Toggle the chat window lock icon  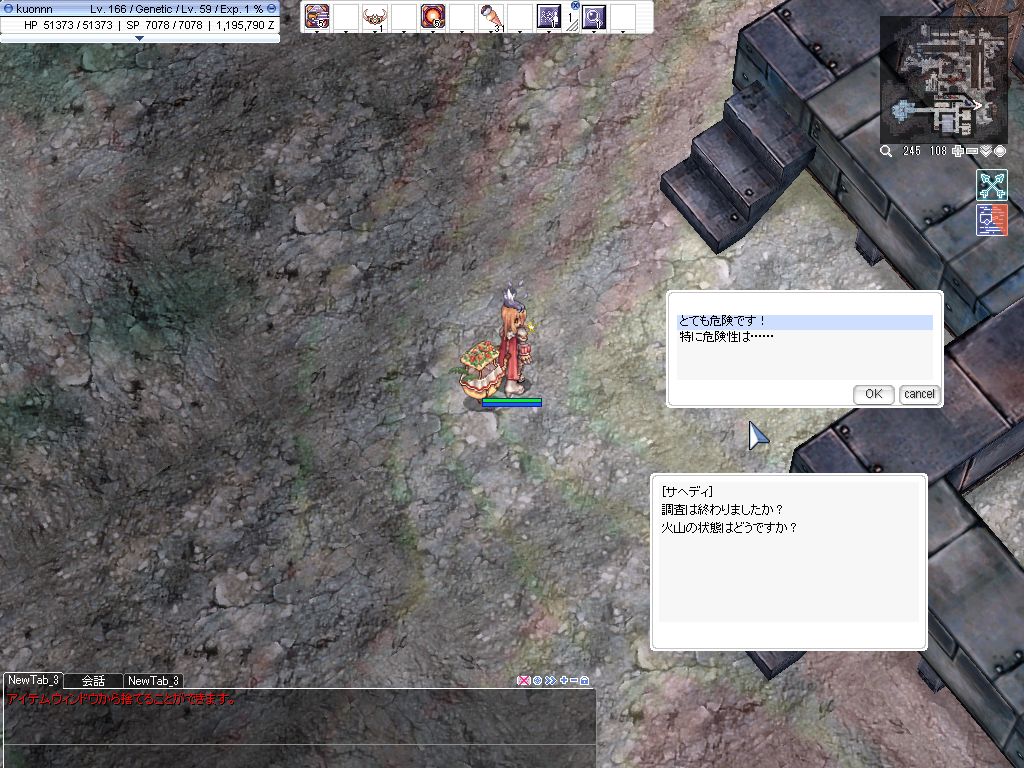(584, 680)
